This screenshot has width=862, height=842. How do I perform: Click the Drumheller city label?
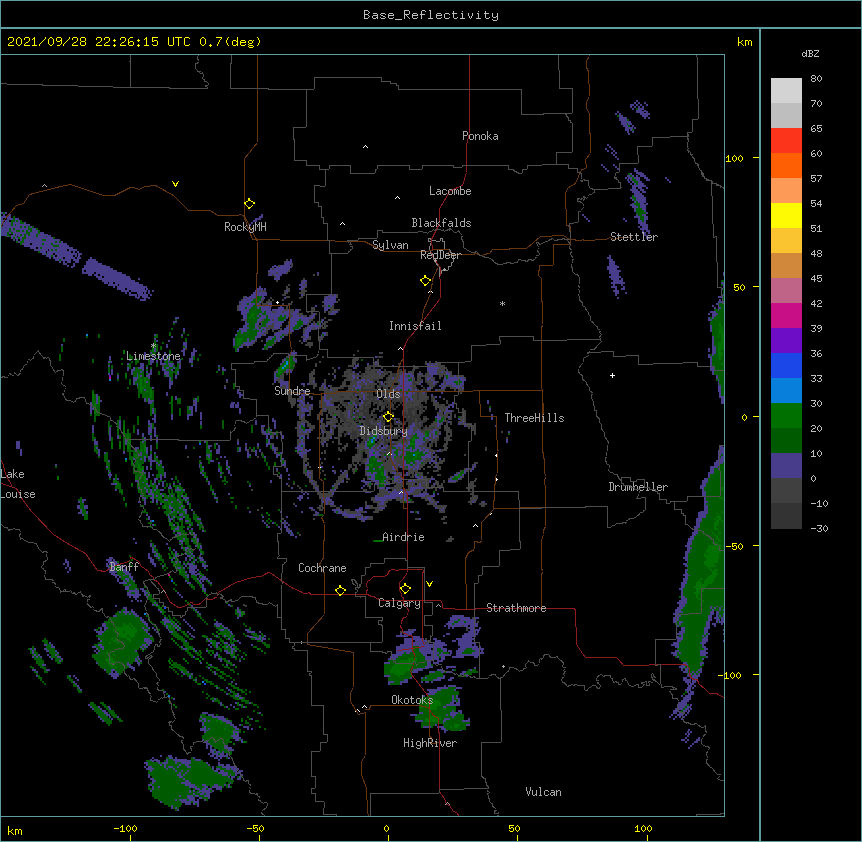(638, 487)
